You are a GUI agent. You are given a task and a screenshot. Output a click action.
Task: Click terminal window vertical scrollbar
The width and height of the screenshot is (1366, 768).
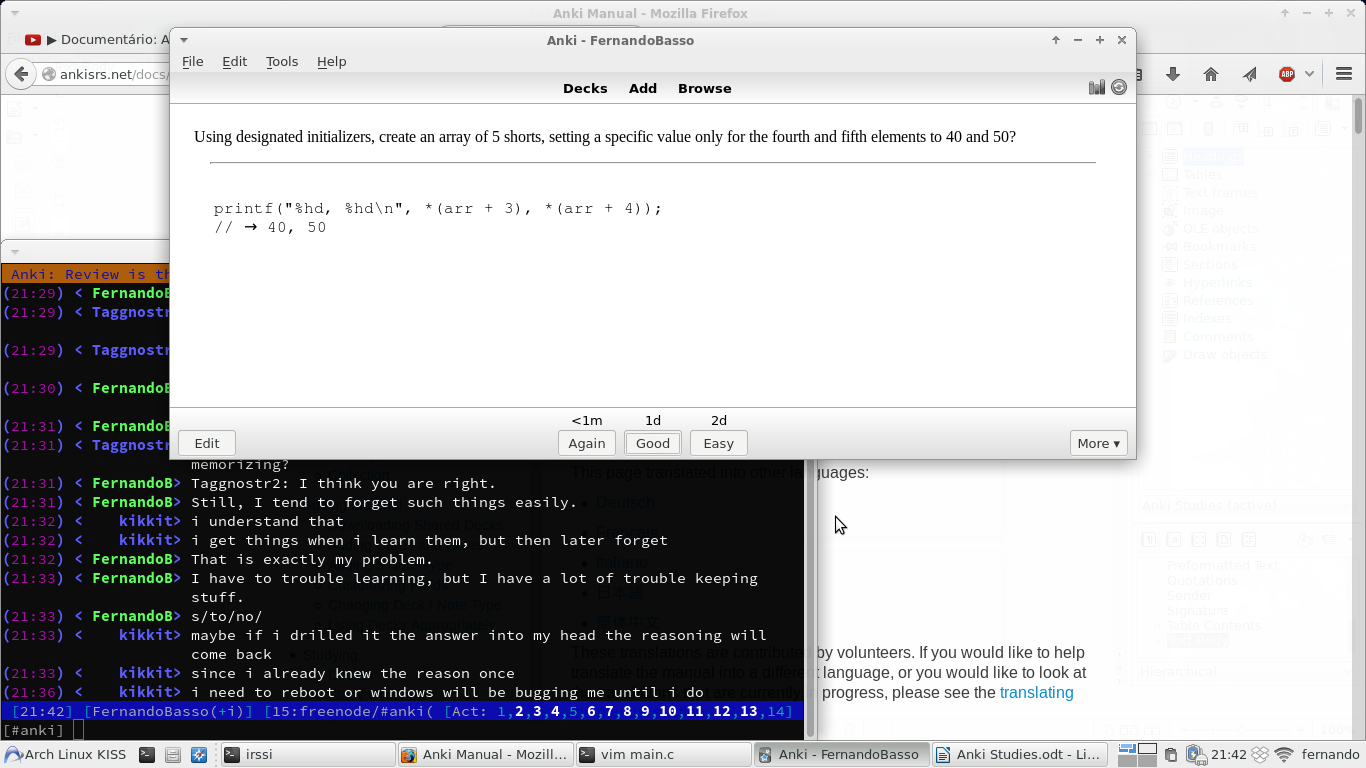(x=811, y=598)
